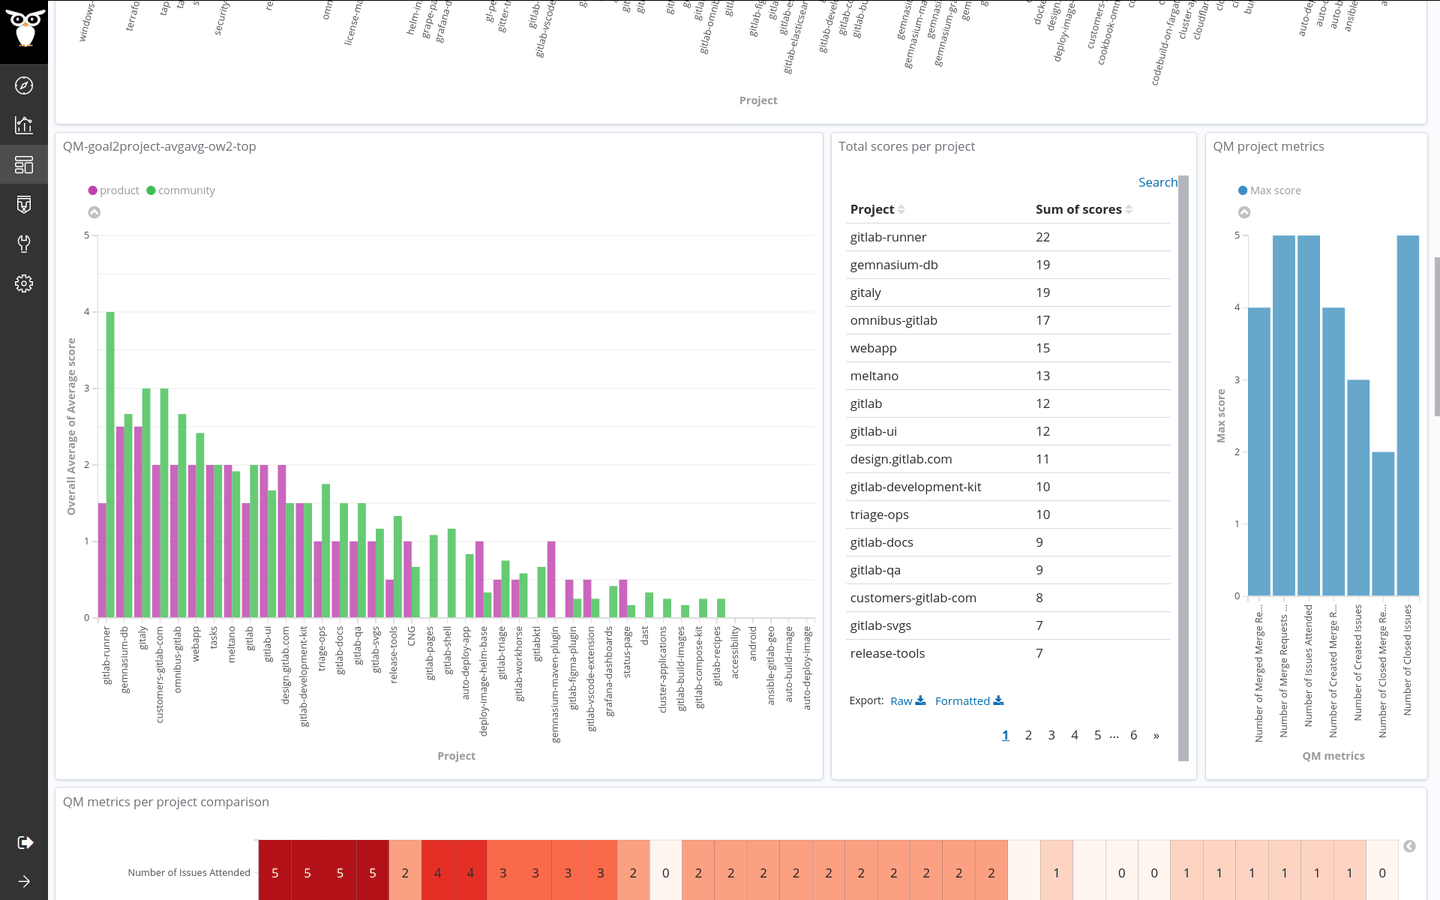Image resolution: width=1440 pixels, height=900 pixels.
Task: Toggle the product series in chart legend
Action: [x=112, y=190]
